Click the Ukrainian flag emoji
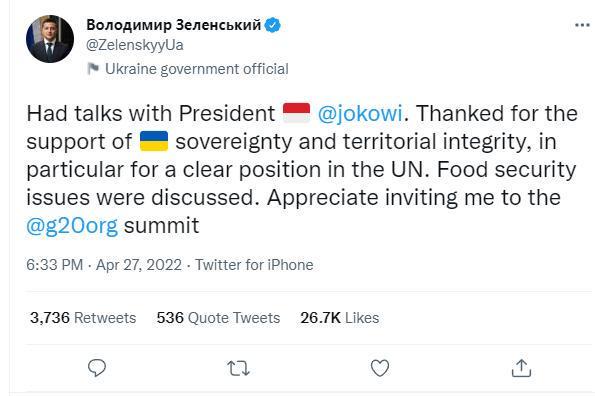This screenshot has height=396, width=595. [x=154, y=141]
